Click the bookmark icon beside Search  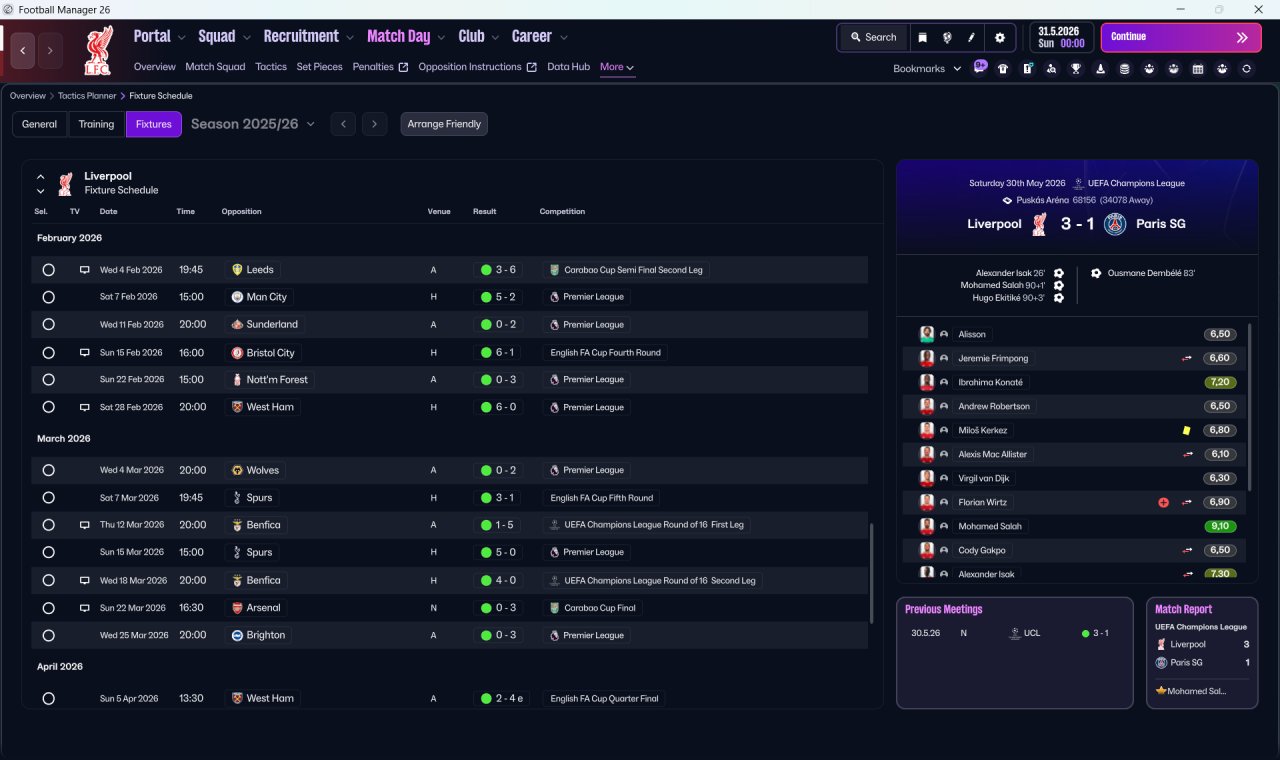click(x=922, y=37)
